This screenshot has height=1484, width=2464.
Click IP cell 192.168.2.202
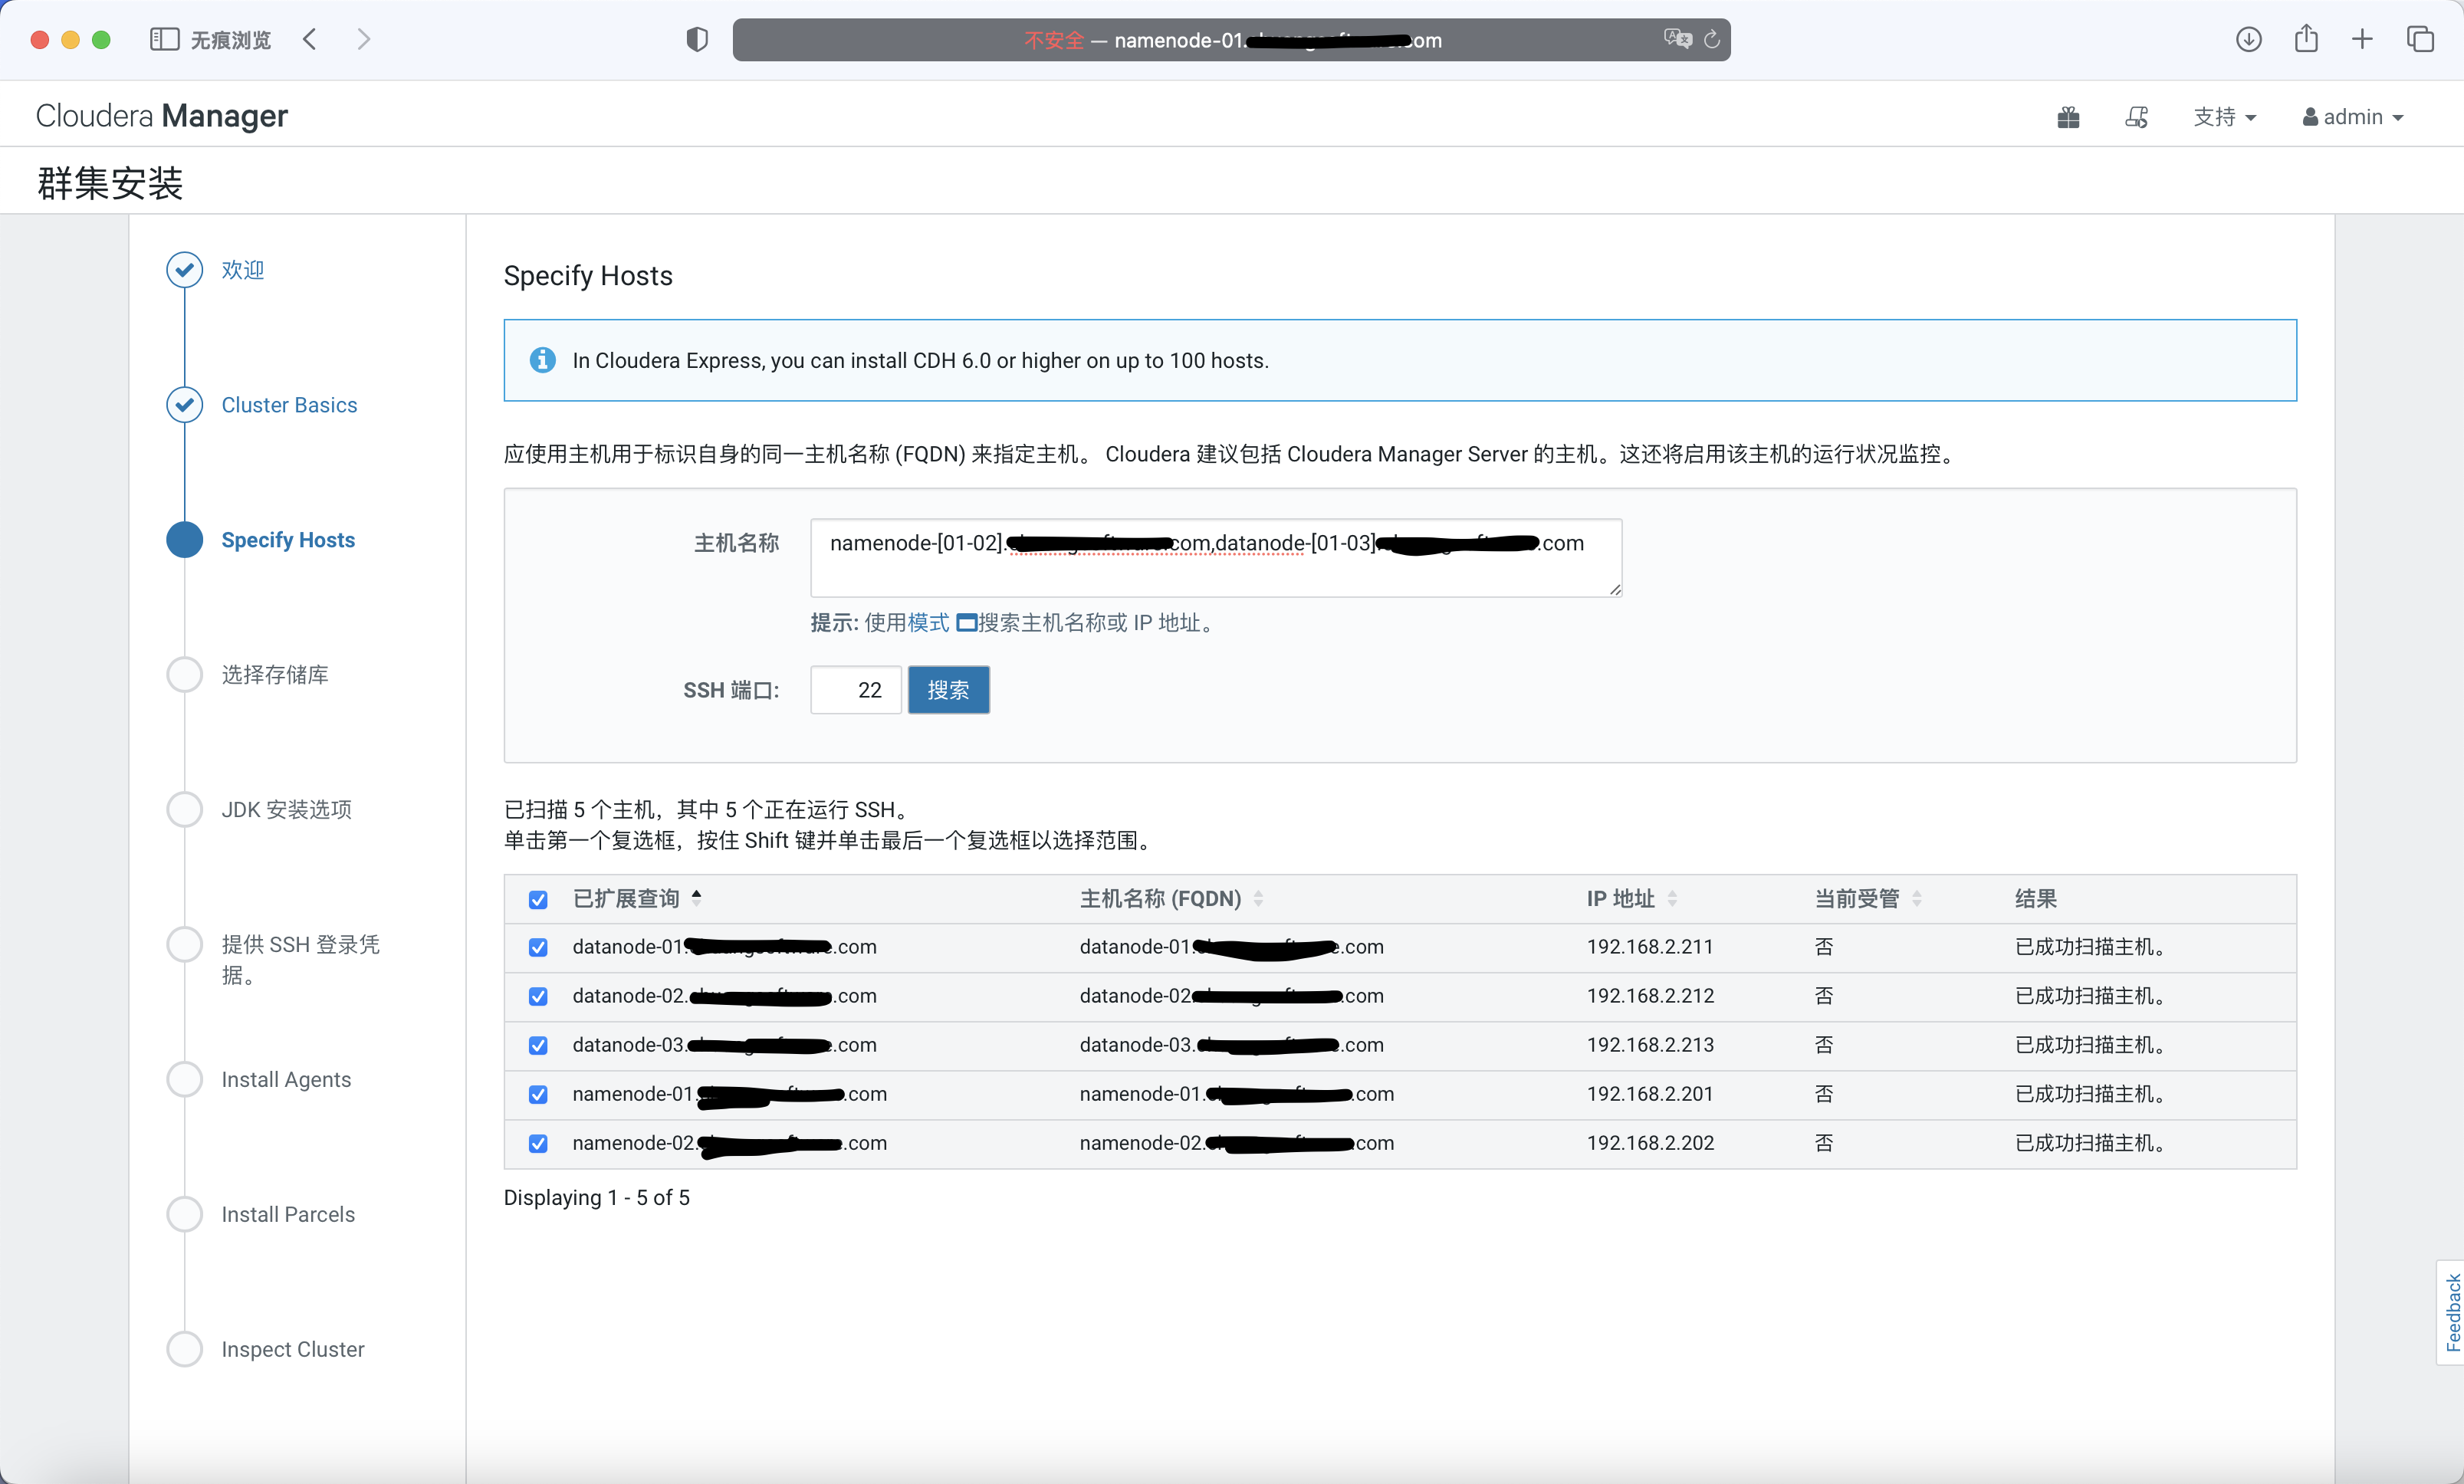click(1650, 1143)
